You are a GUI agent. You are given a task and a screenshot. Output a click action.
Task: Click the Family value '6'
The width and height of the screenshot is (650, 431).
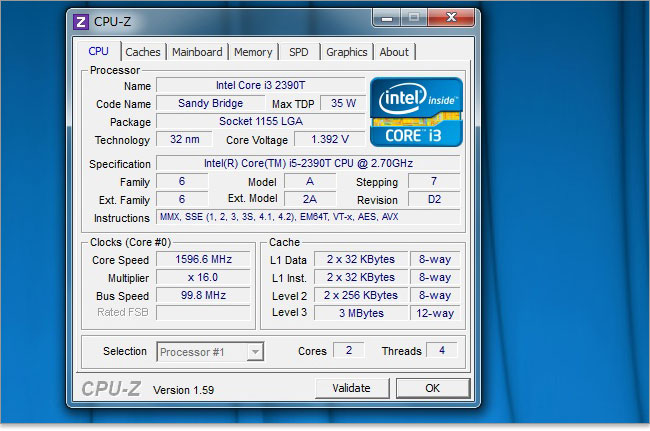[x=182, y=182]
